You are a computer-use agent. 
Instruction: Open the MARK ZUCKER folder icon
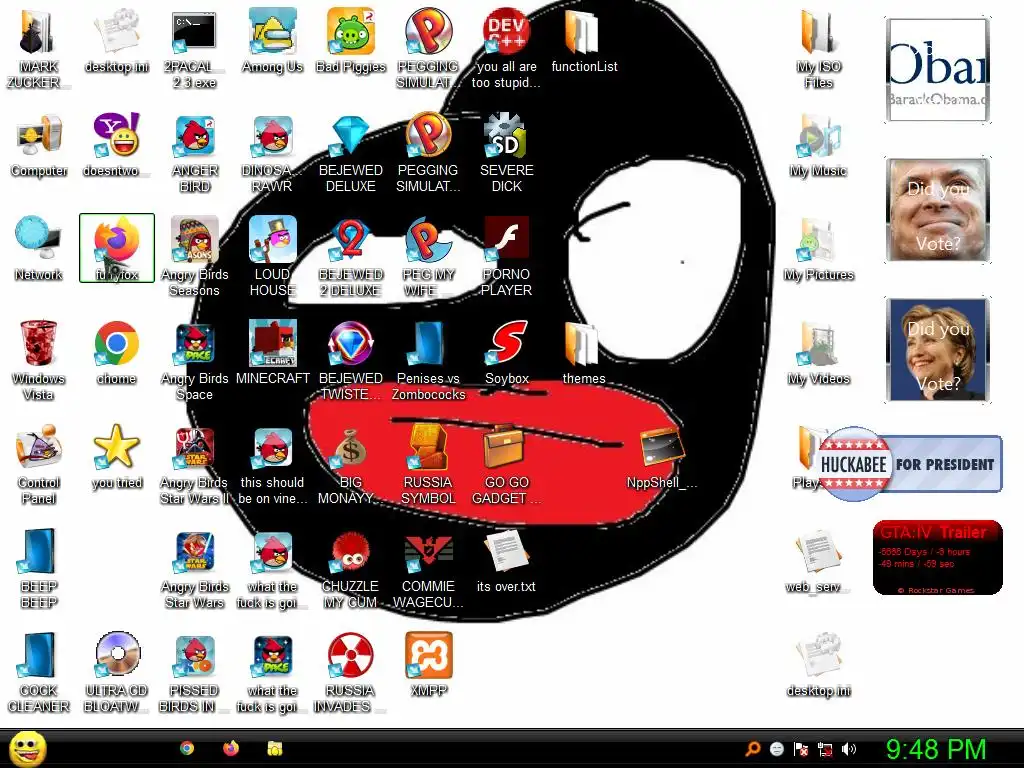(x=38, y=49)
